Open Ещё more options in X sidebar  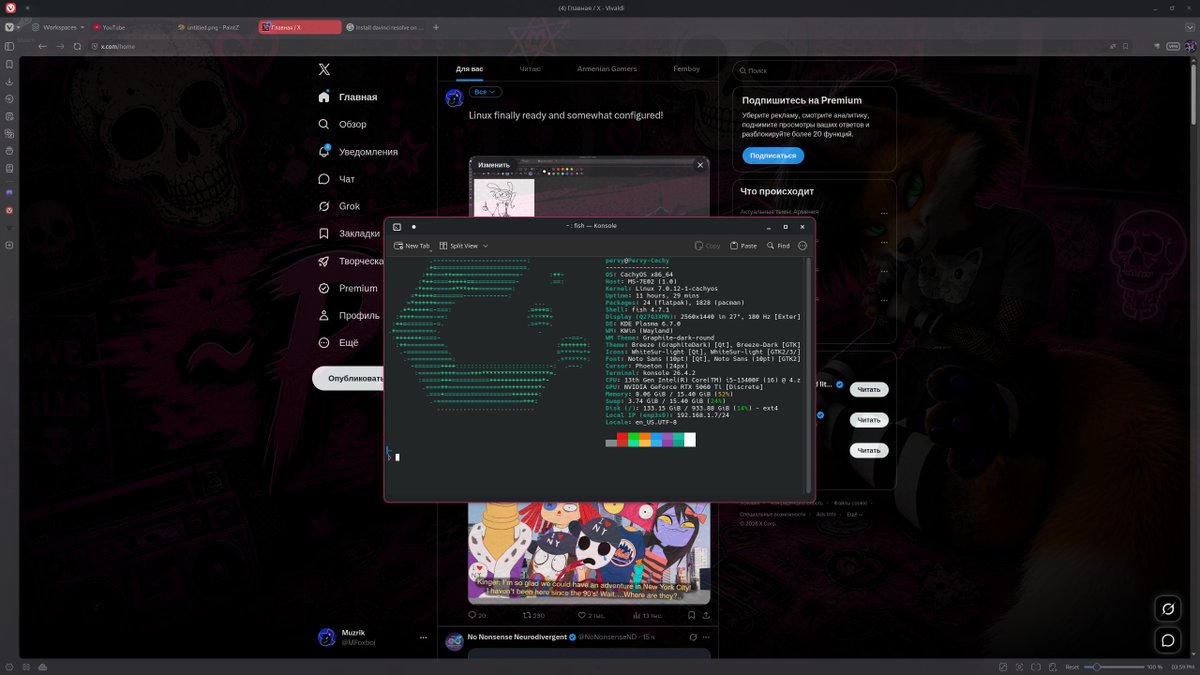click(338, 342)
